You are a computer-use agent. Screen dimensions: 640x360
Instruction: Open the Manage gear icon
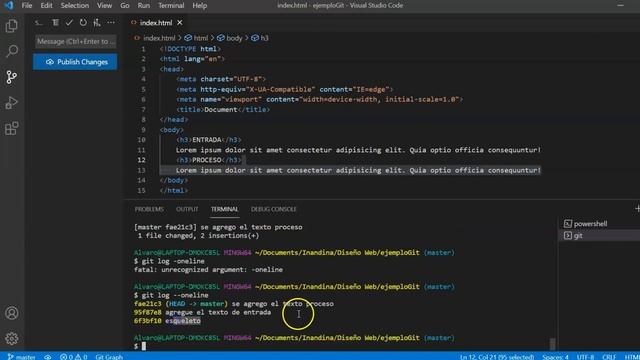(11, 338)
